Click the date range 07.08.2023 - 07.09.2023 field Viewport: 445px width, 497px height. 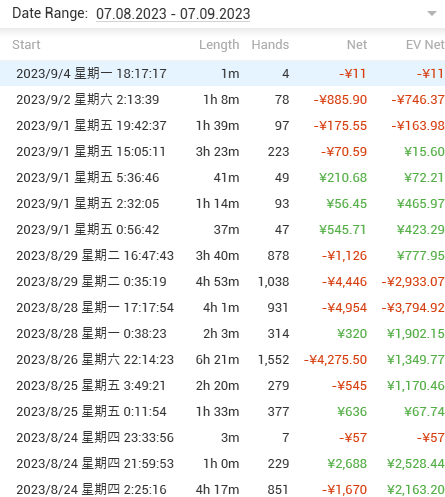(x=173, y=14)
